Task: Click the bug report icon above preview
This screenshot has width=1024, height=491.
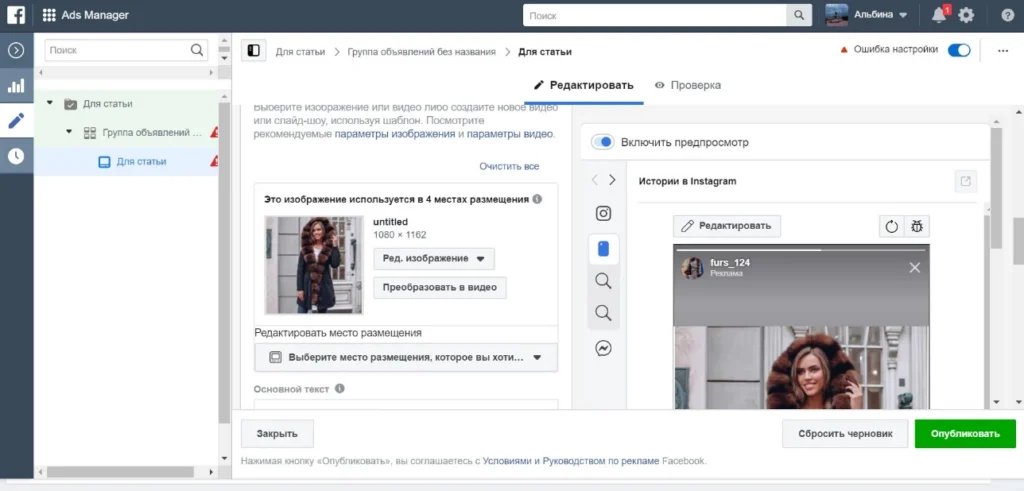Action: [917, 227]
